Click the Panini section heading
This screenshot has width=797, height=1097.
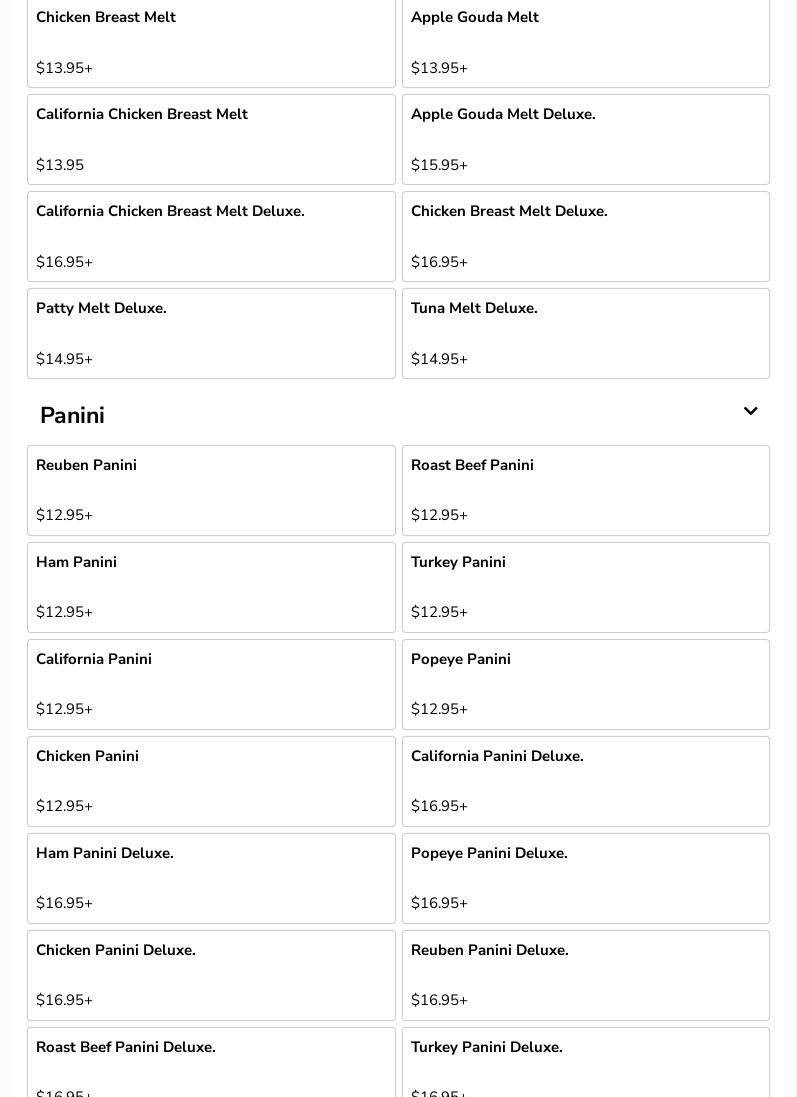pyautogui.click(x=72, y=415)
